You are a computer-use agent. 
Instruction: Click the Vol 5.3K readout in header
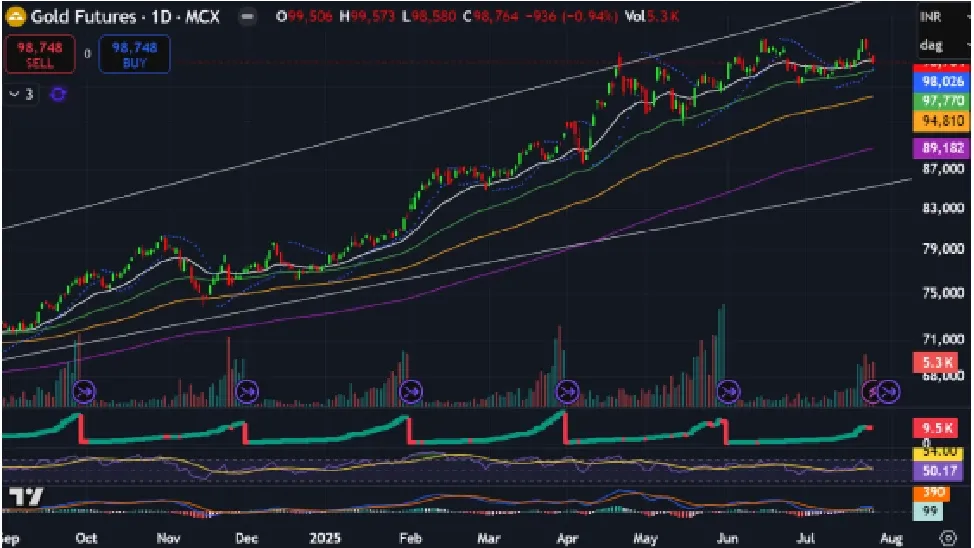pos(652,17)
